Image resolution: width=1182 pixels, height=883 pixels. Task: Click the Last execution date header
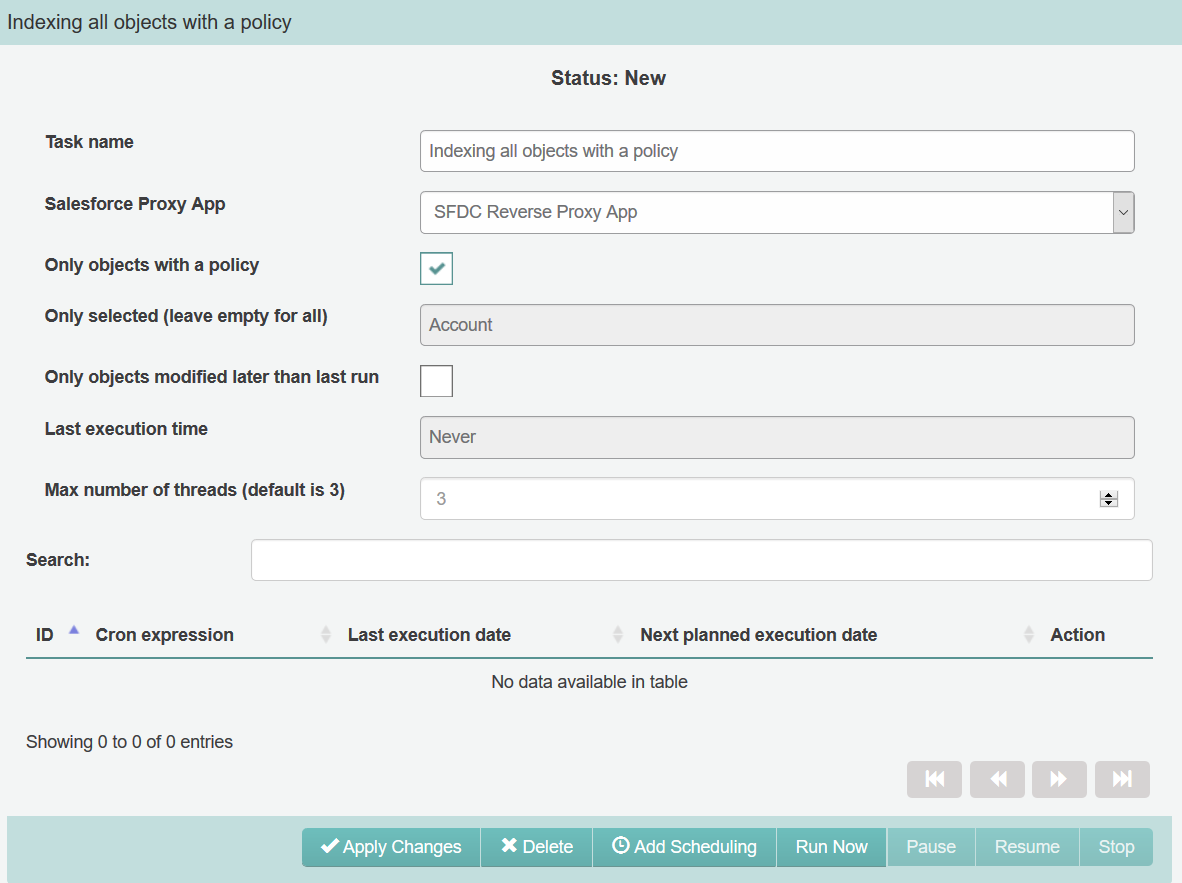429,635
